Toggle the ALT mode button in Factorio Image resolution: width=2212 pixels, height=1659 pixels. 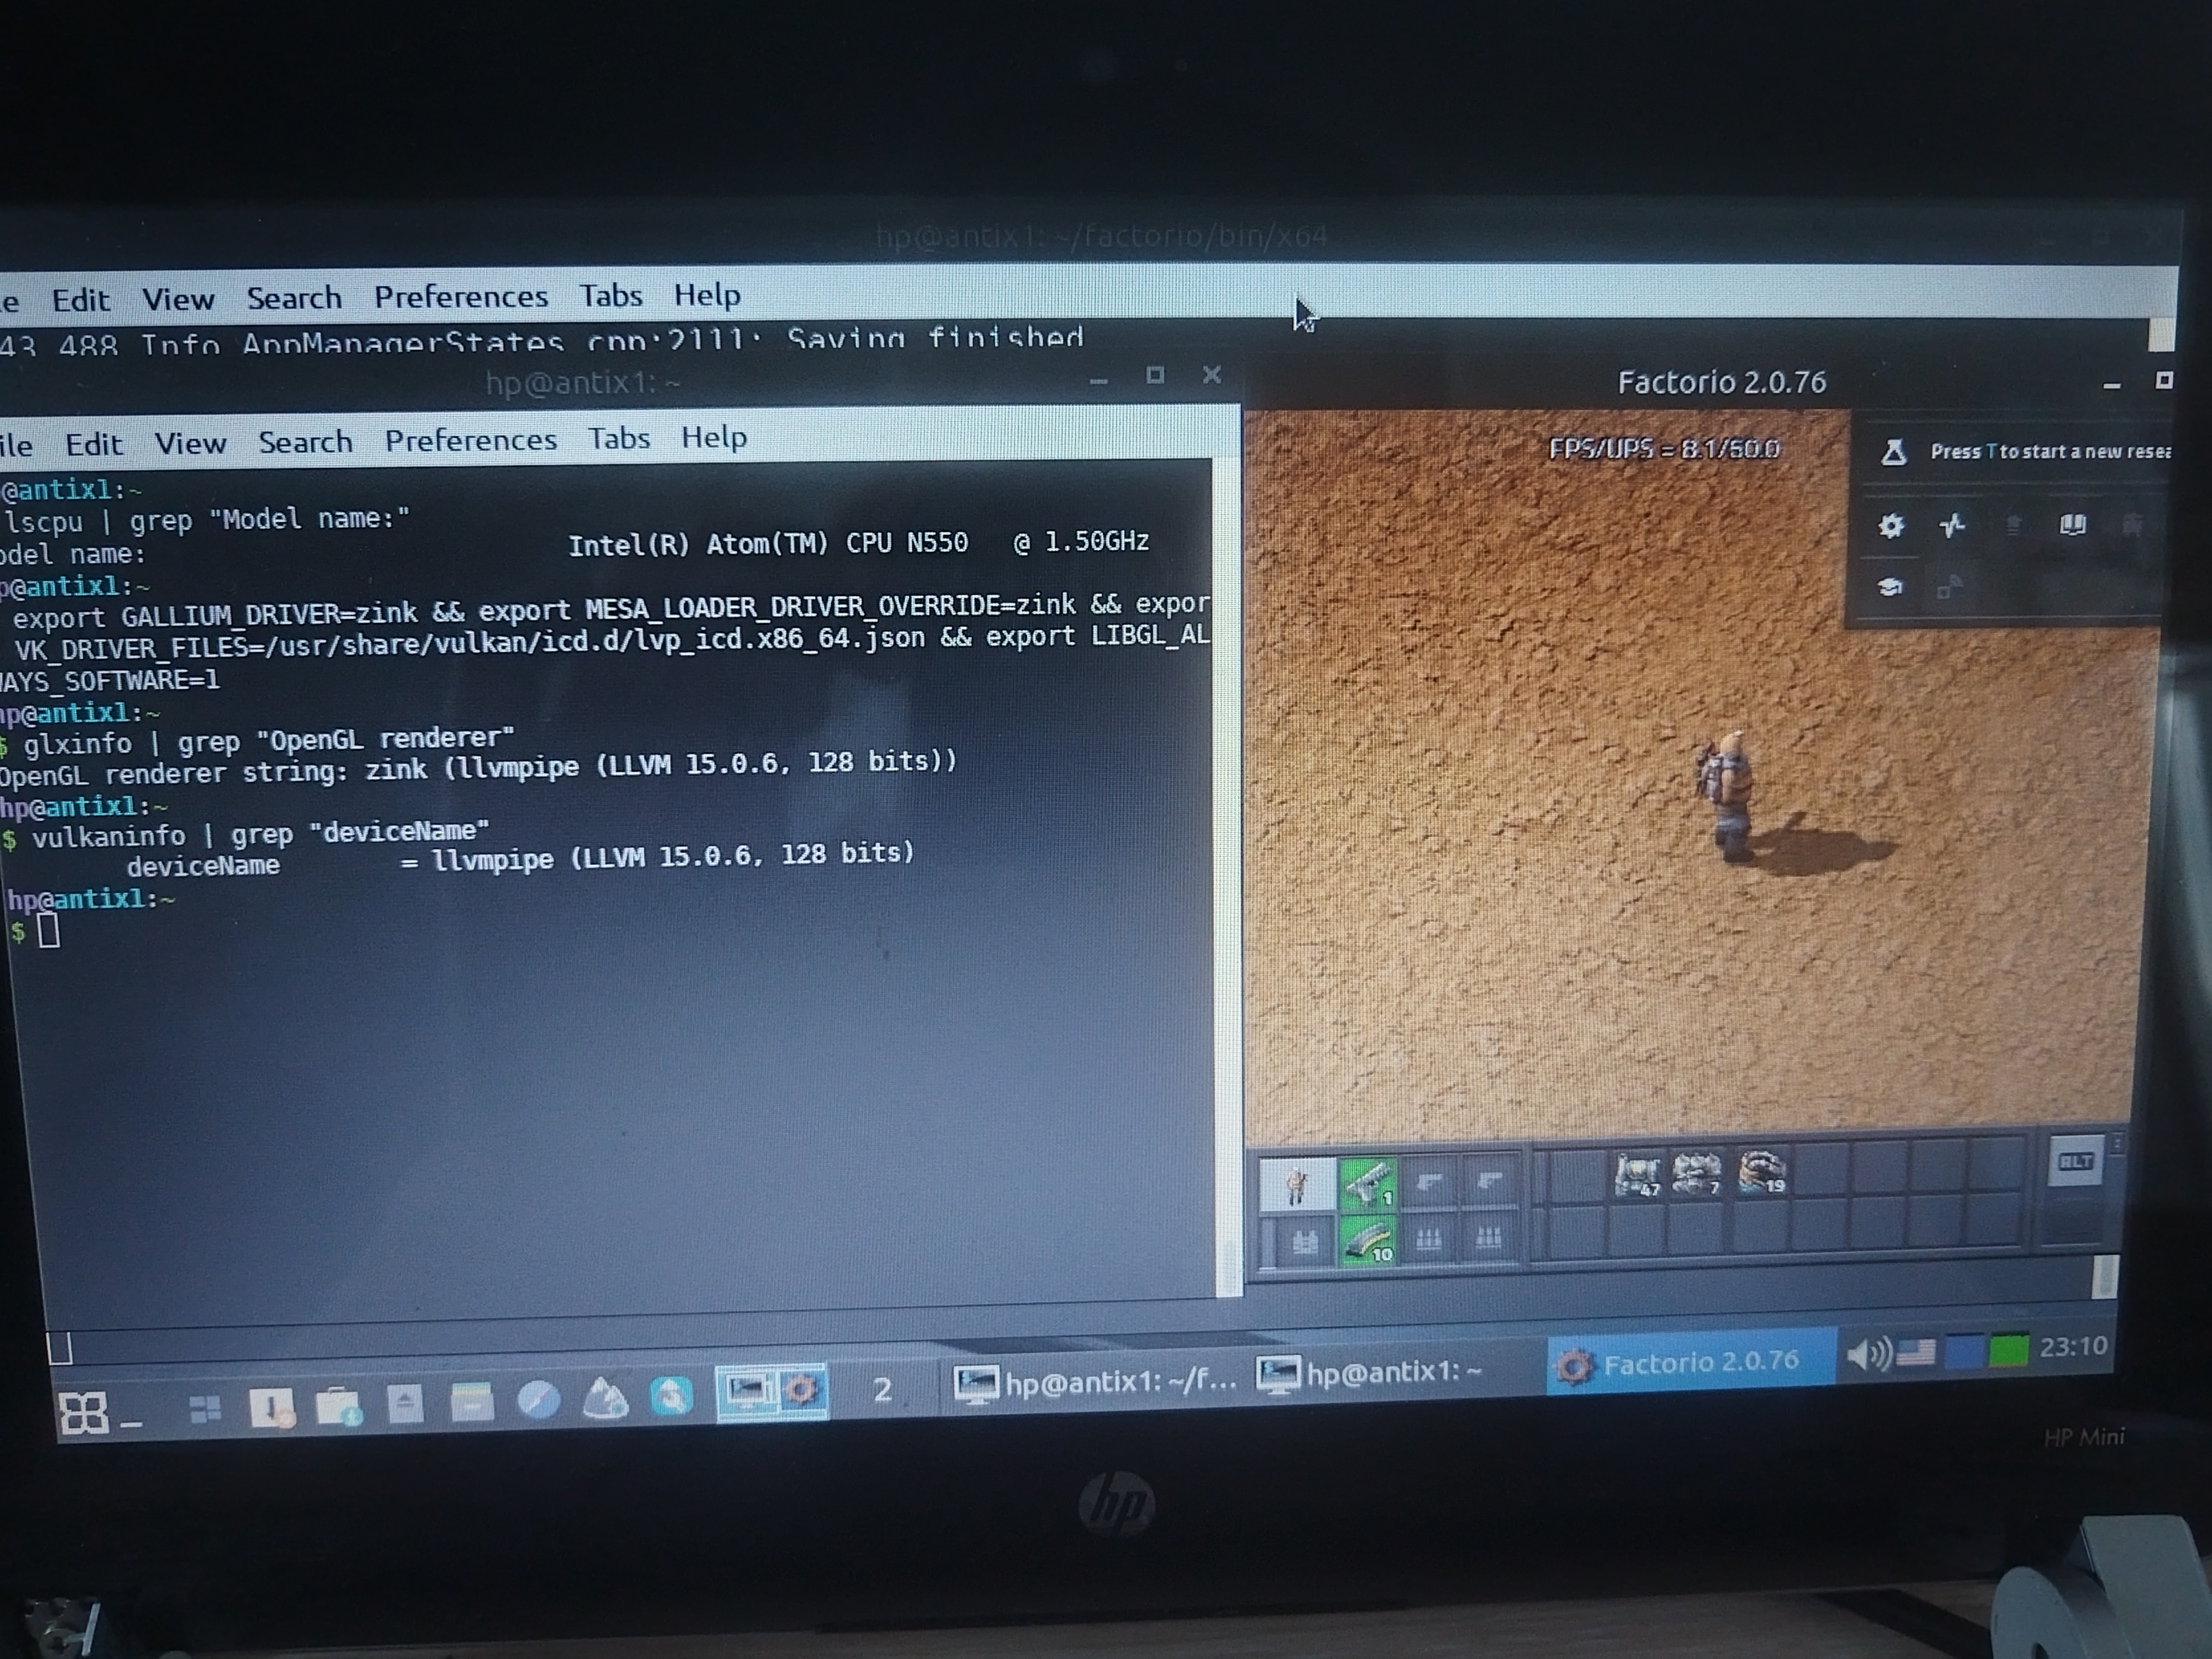2076,1162
